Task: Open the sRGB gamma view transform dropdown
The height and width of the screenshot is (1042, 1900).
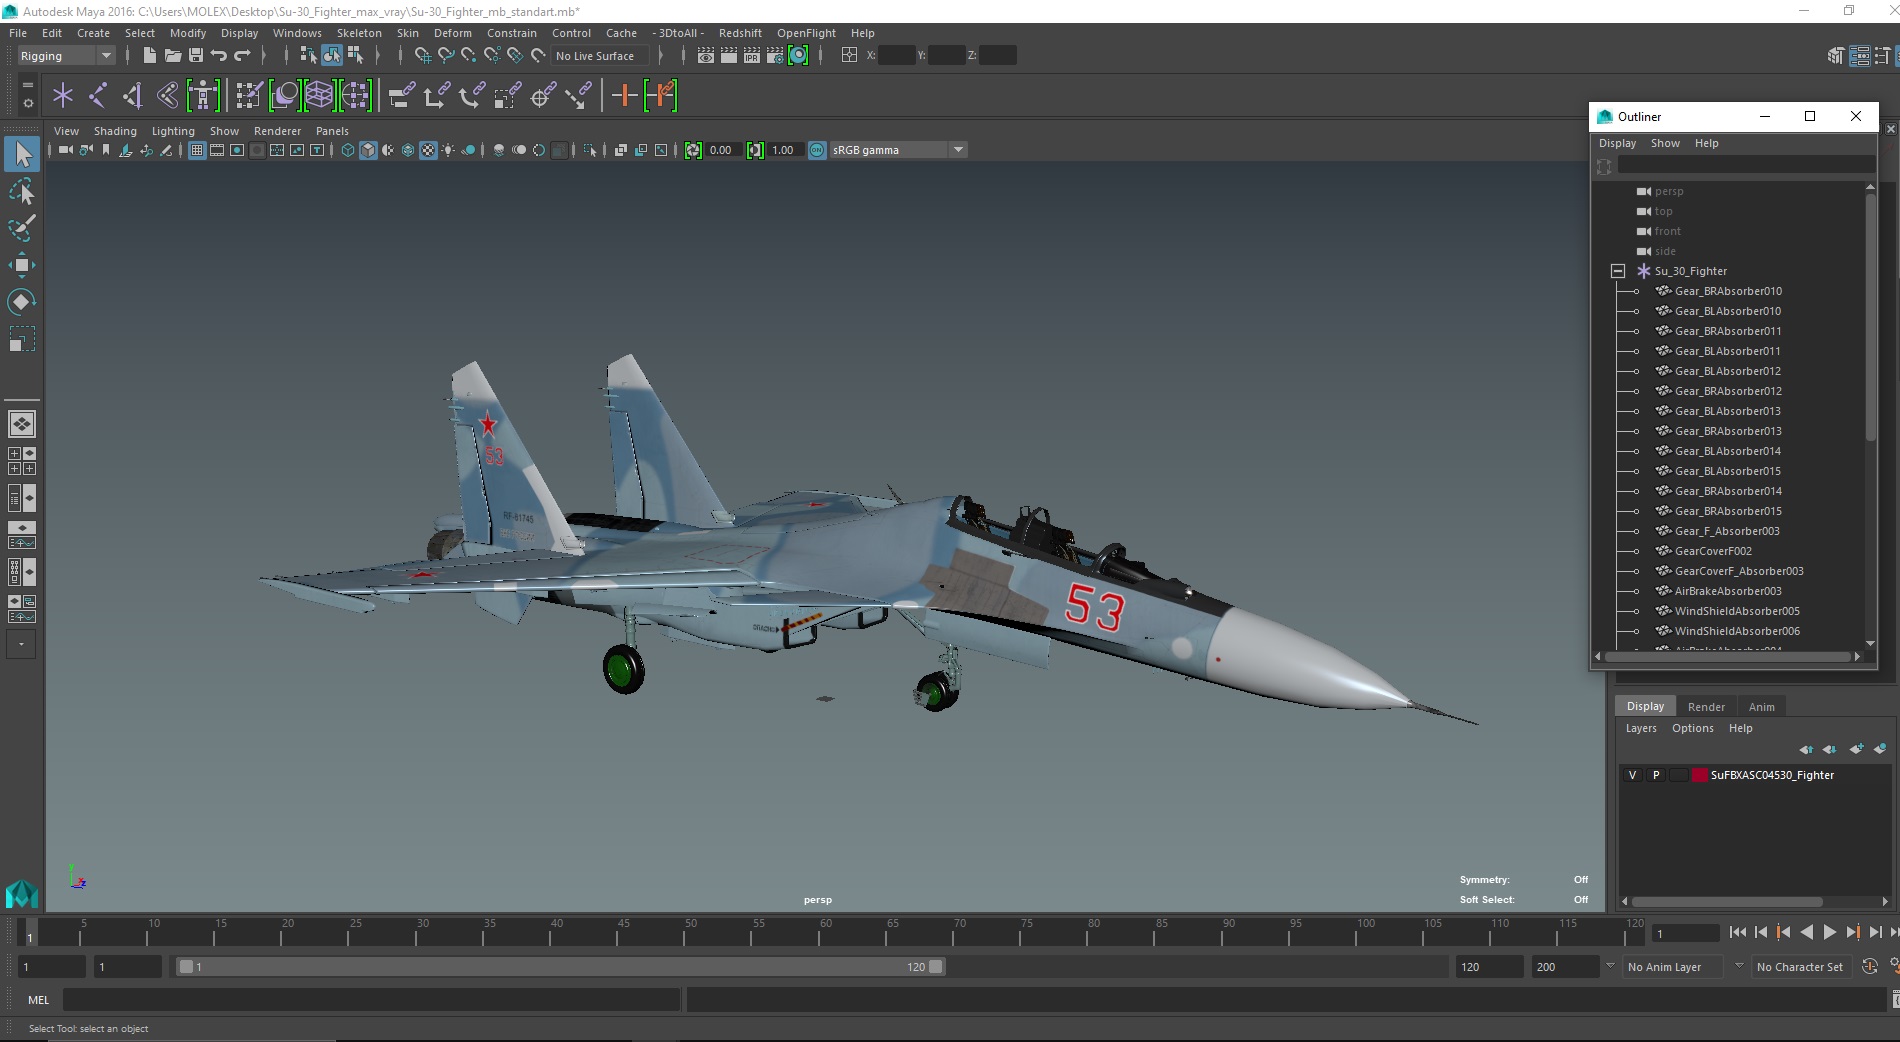Action: pos(897,150)
